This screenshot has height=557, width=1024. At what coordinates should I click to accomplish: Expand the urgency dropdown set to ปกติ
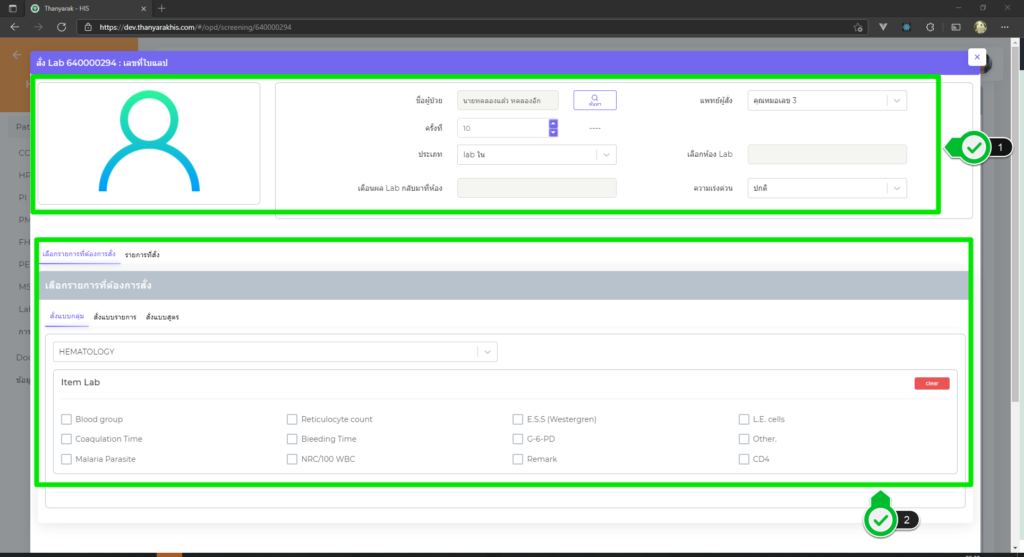pyautogui.click(x=896, y=188)
